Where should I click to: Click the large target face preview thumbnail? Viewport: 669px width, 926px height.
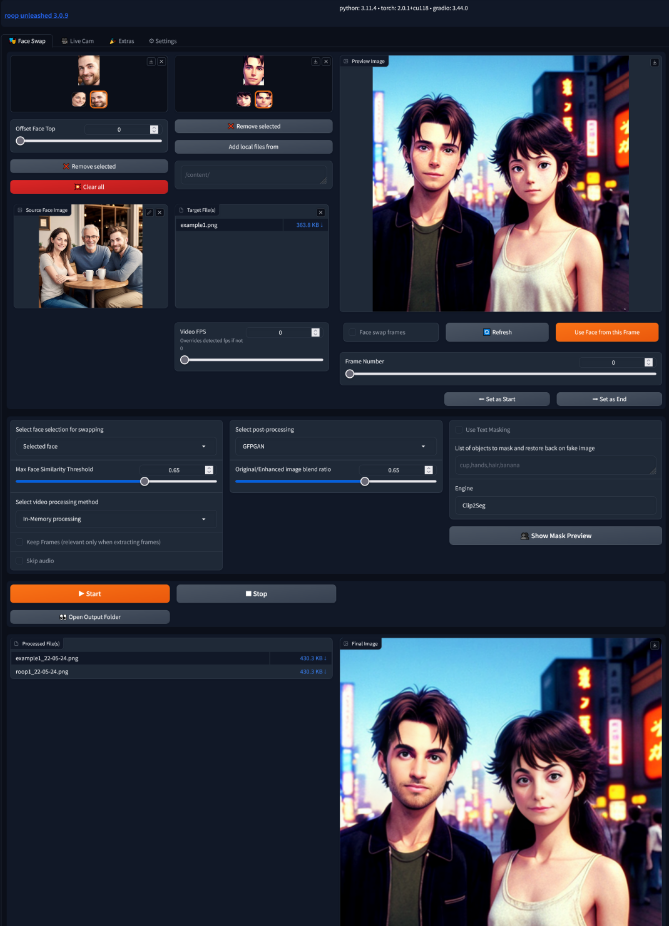tap(253, 71)
